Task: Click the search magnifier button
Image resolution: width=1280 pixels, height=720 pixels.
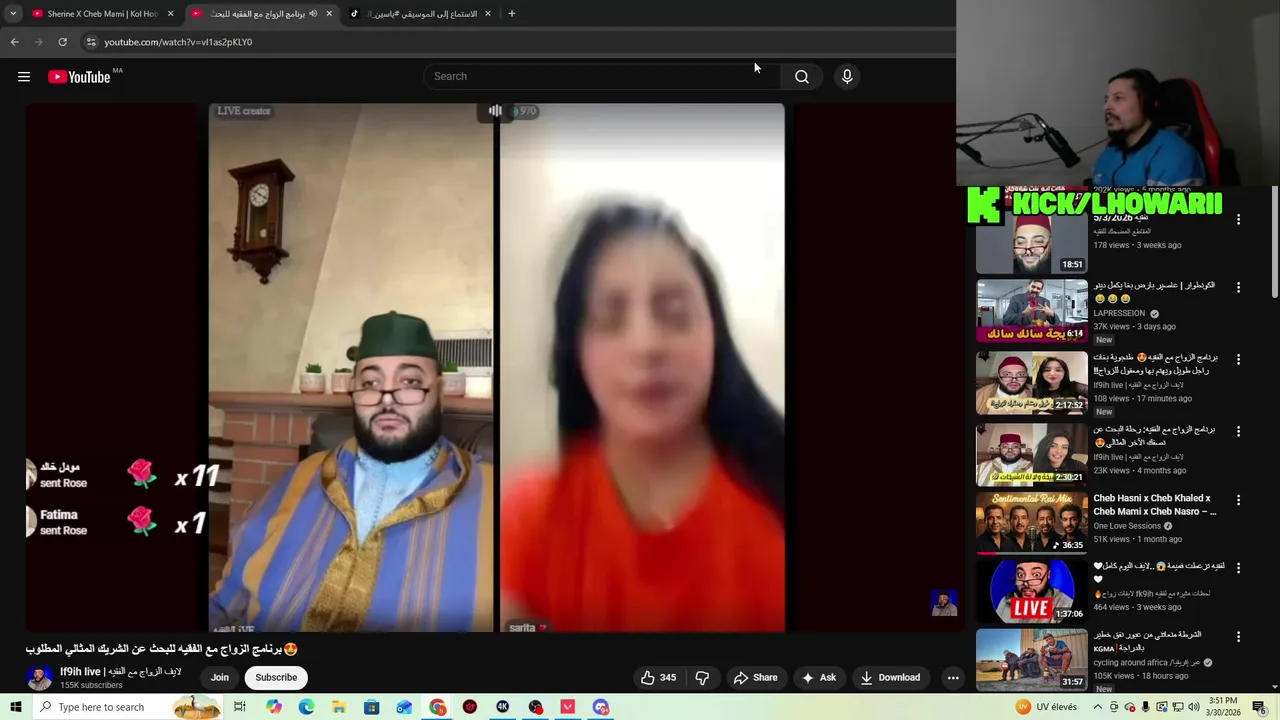Action: pyautogui.click(x=802, y=77)
